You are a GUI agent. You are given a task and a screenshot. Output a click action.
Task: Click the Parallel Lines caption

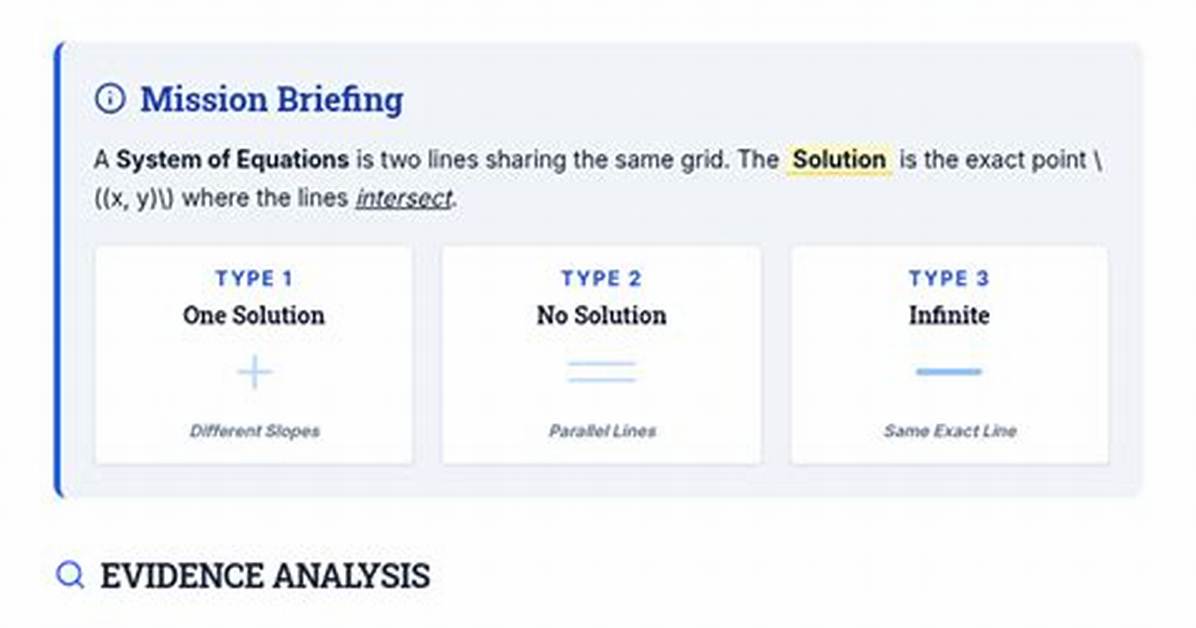point(602,431)
